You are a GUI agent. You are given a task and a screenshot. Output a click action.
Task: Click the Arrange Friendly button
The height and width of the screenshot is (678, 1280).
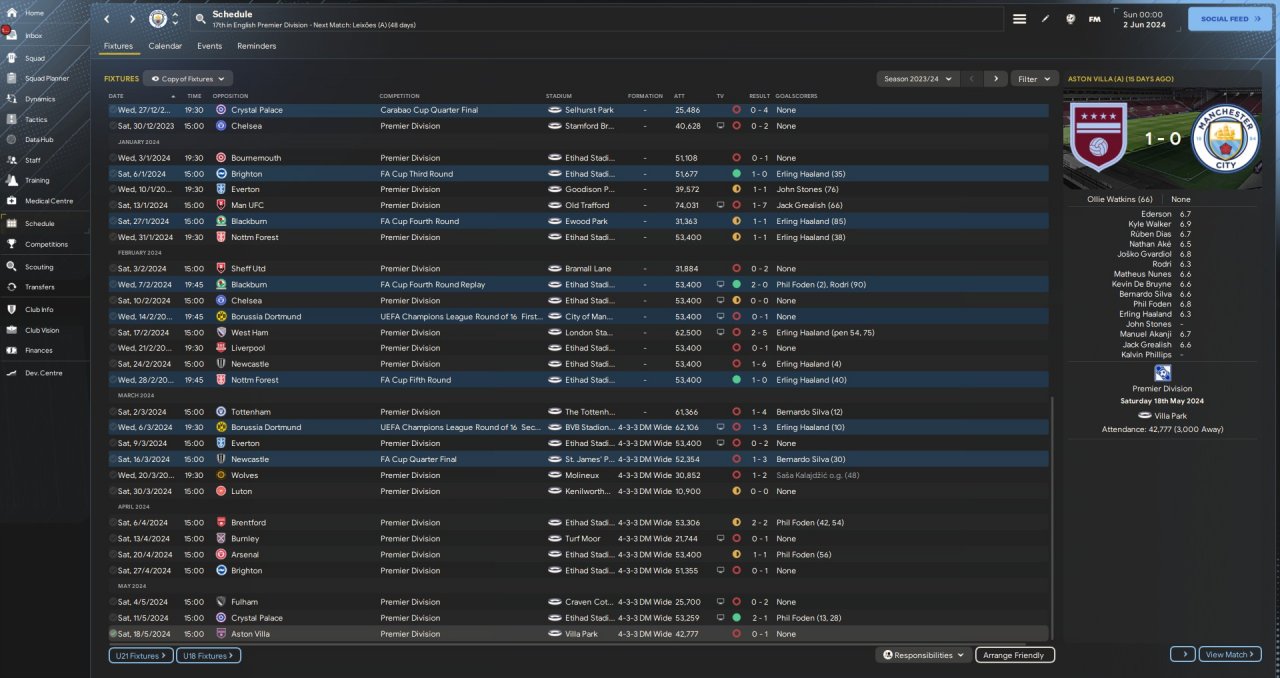[1014, 655]
